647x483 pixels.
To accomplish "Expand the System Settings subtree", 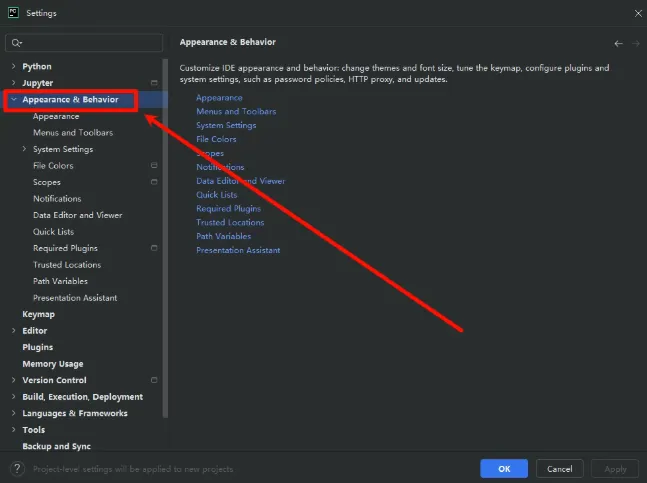I will tap(24, 149).
